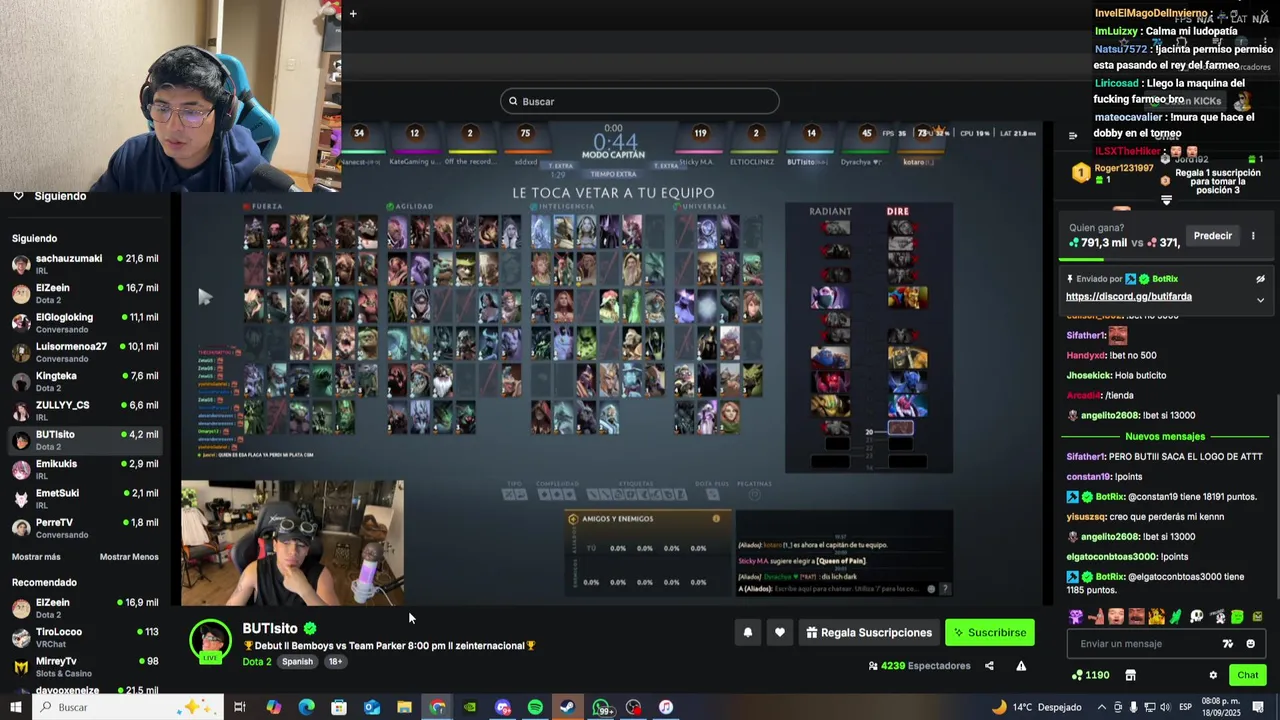Open WhatsApp from the taskbar
This screenshot has width=1280, height=720.
click(601, 707)
